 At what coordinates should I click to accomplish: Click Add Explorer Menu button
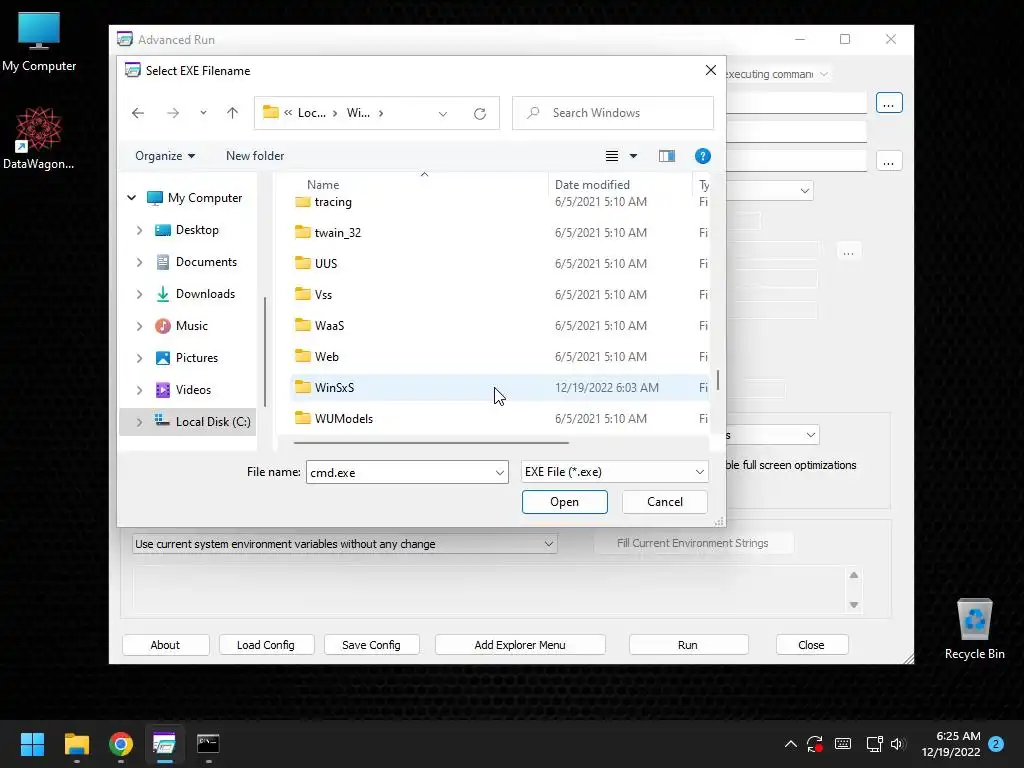520,645
